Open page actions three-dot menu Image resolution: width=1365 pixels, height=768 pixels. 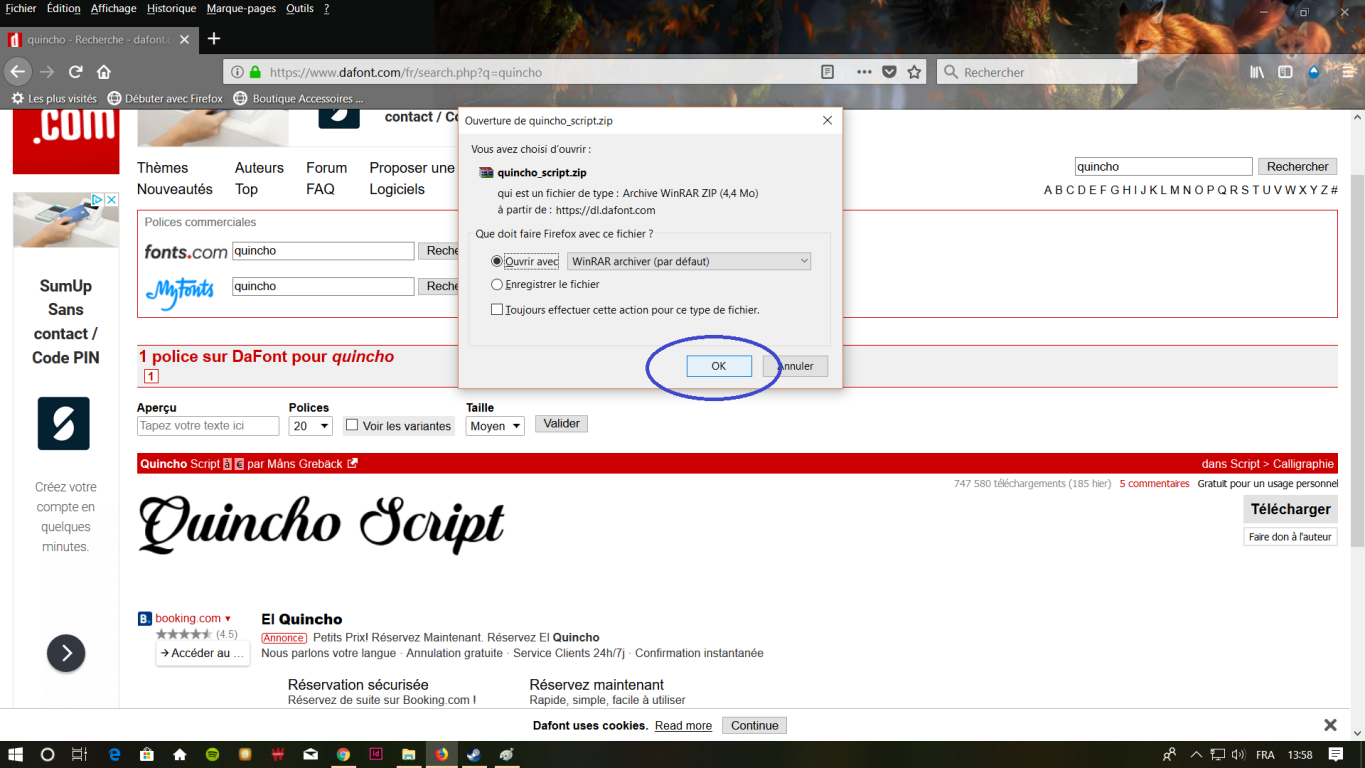[864, 72]
